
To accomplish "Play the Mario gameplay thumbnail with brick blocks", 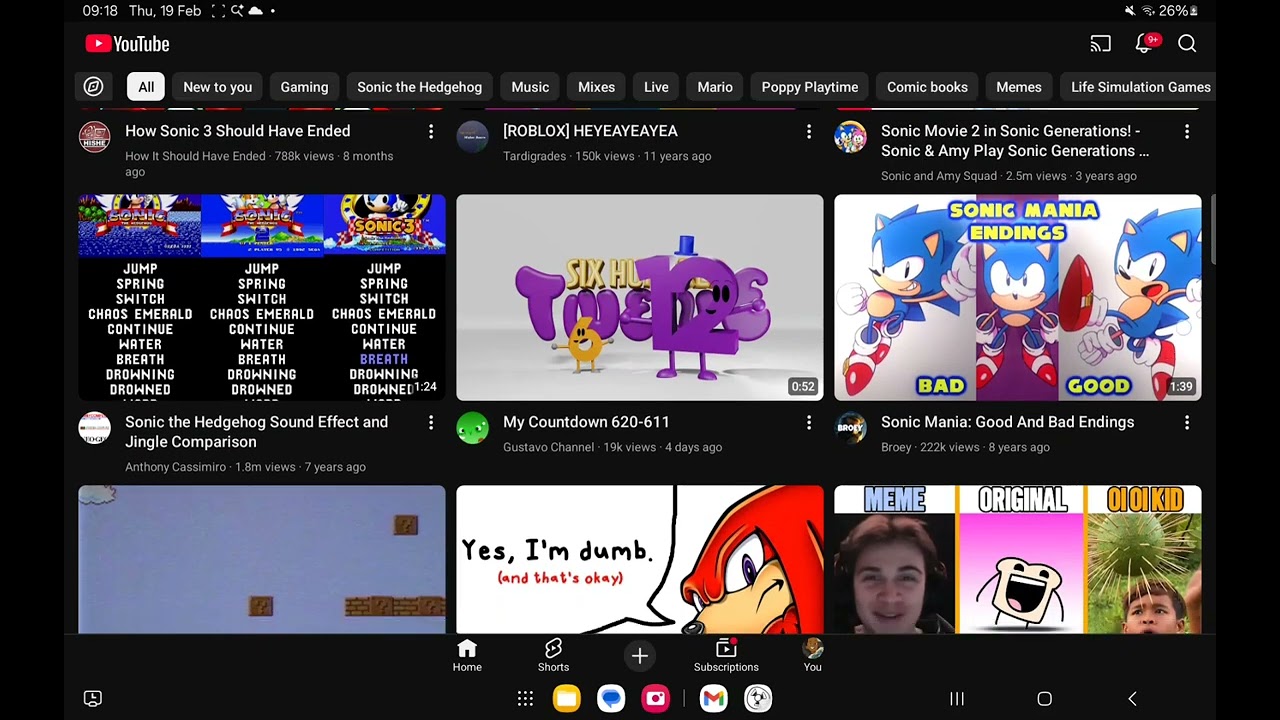I will point(262,560).
